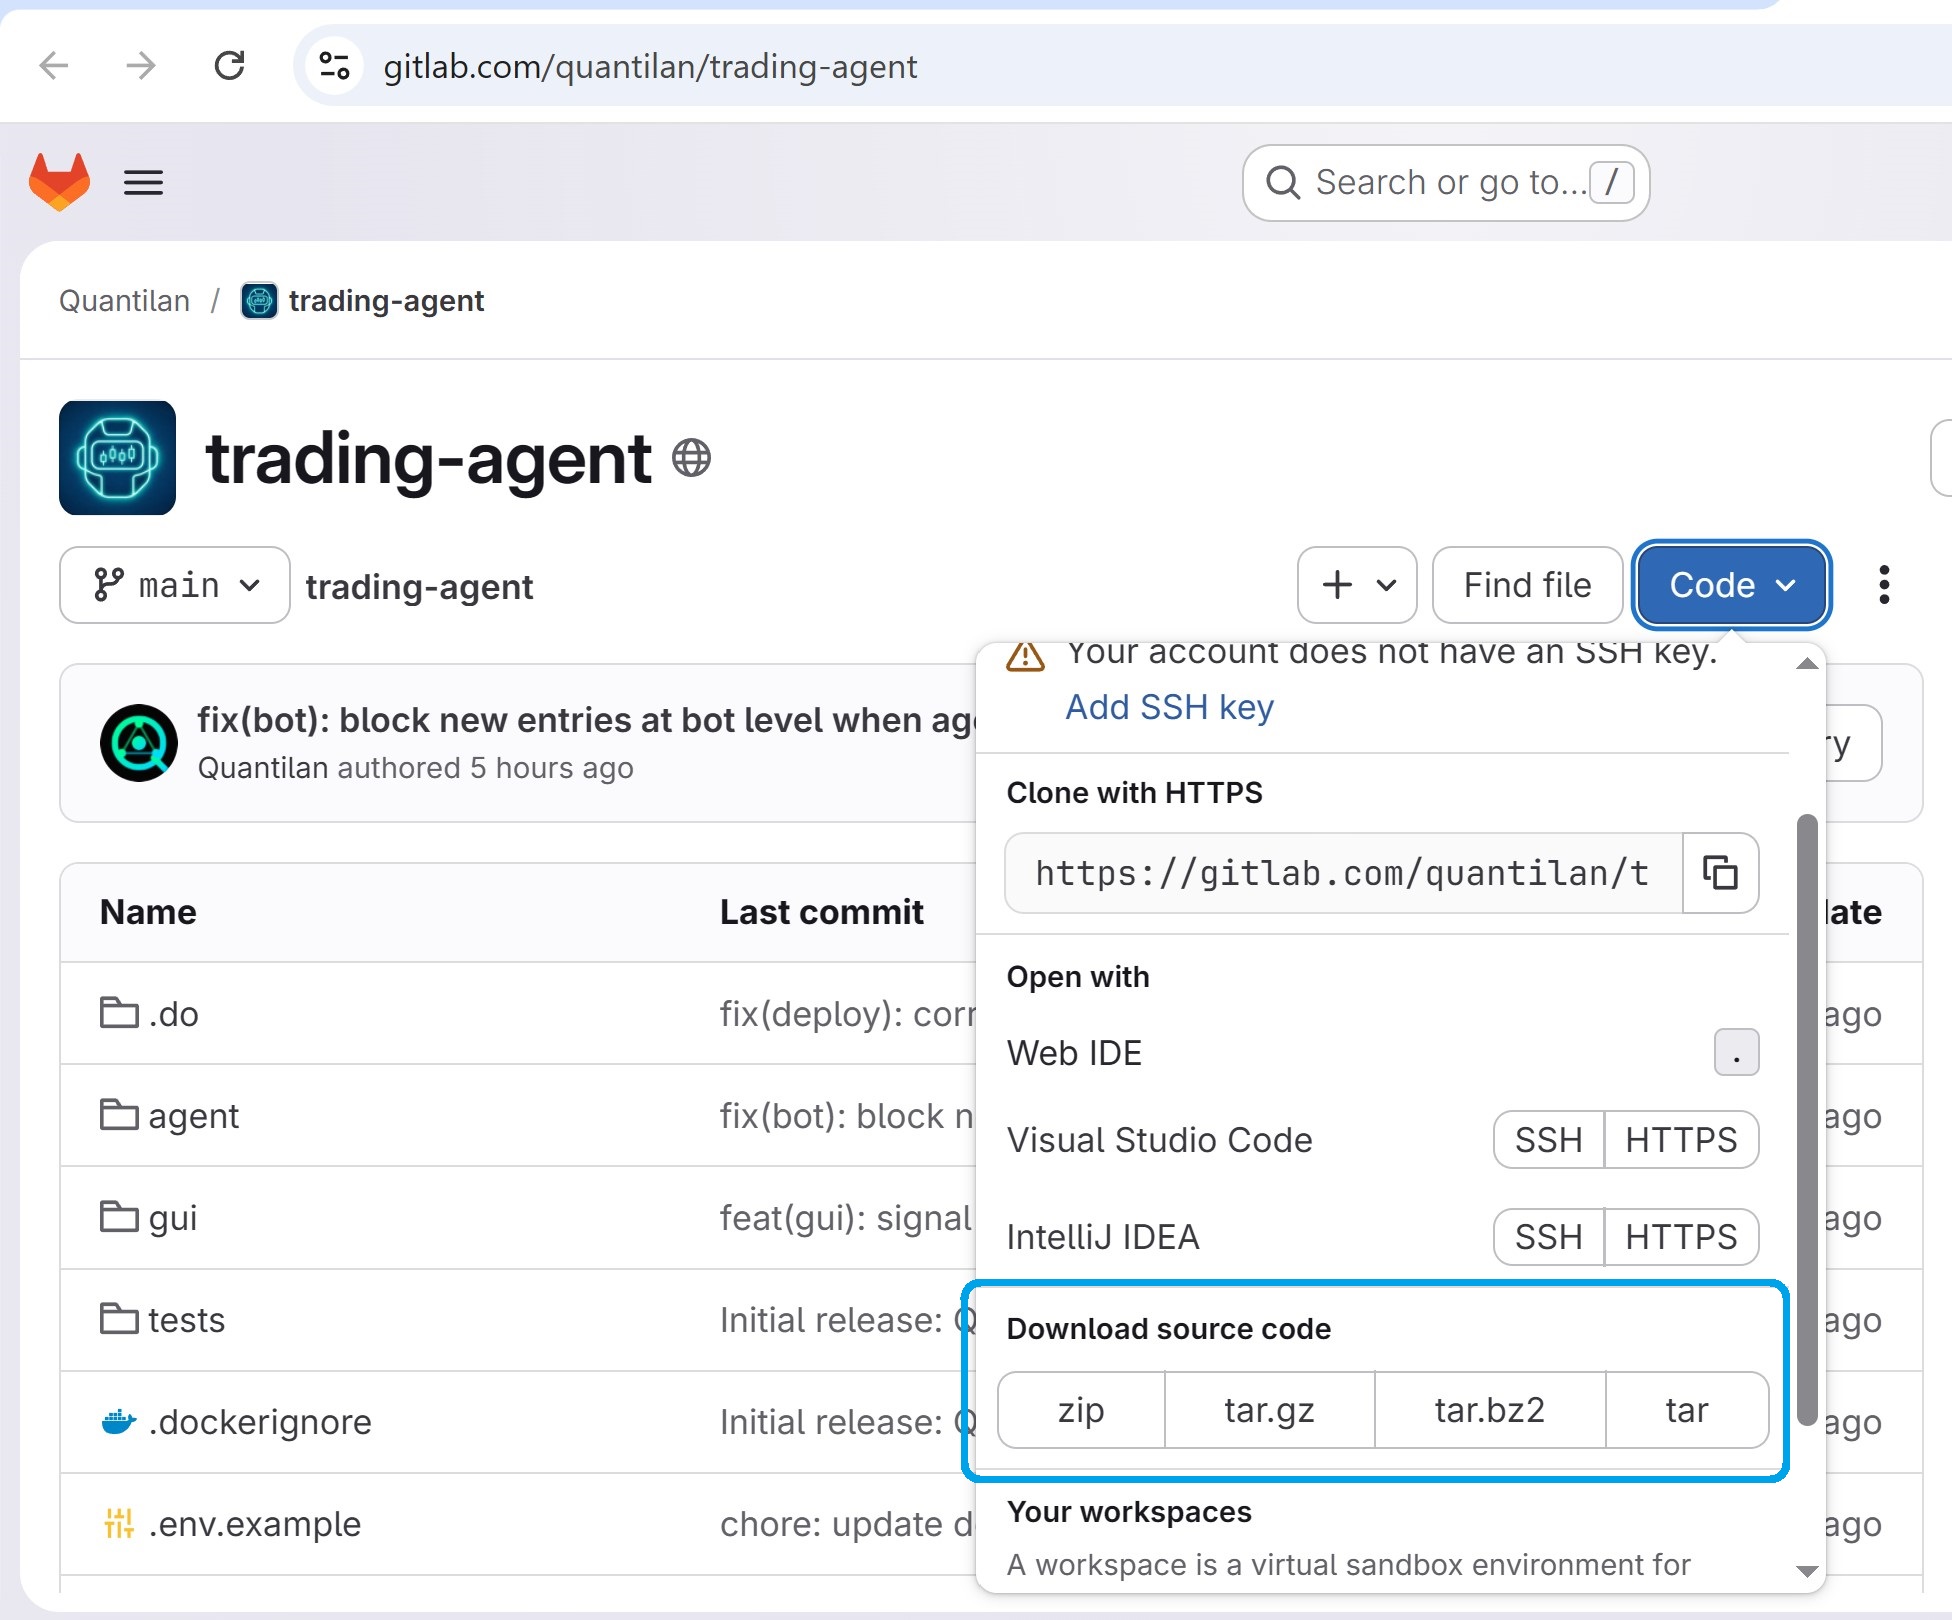Toggle the blue Code dropdown button
Image resolution: width=1952 pixels, height=1620 pixels.
1732,585
